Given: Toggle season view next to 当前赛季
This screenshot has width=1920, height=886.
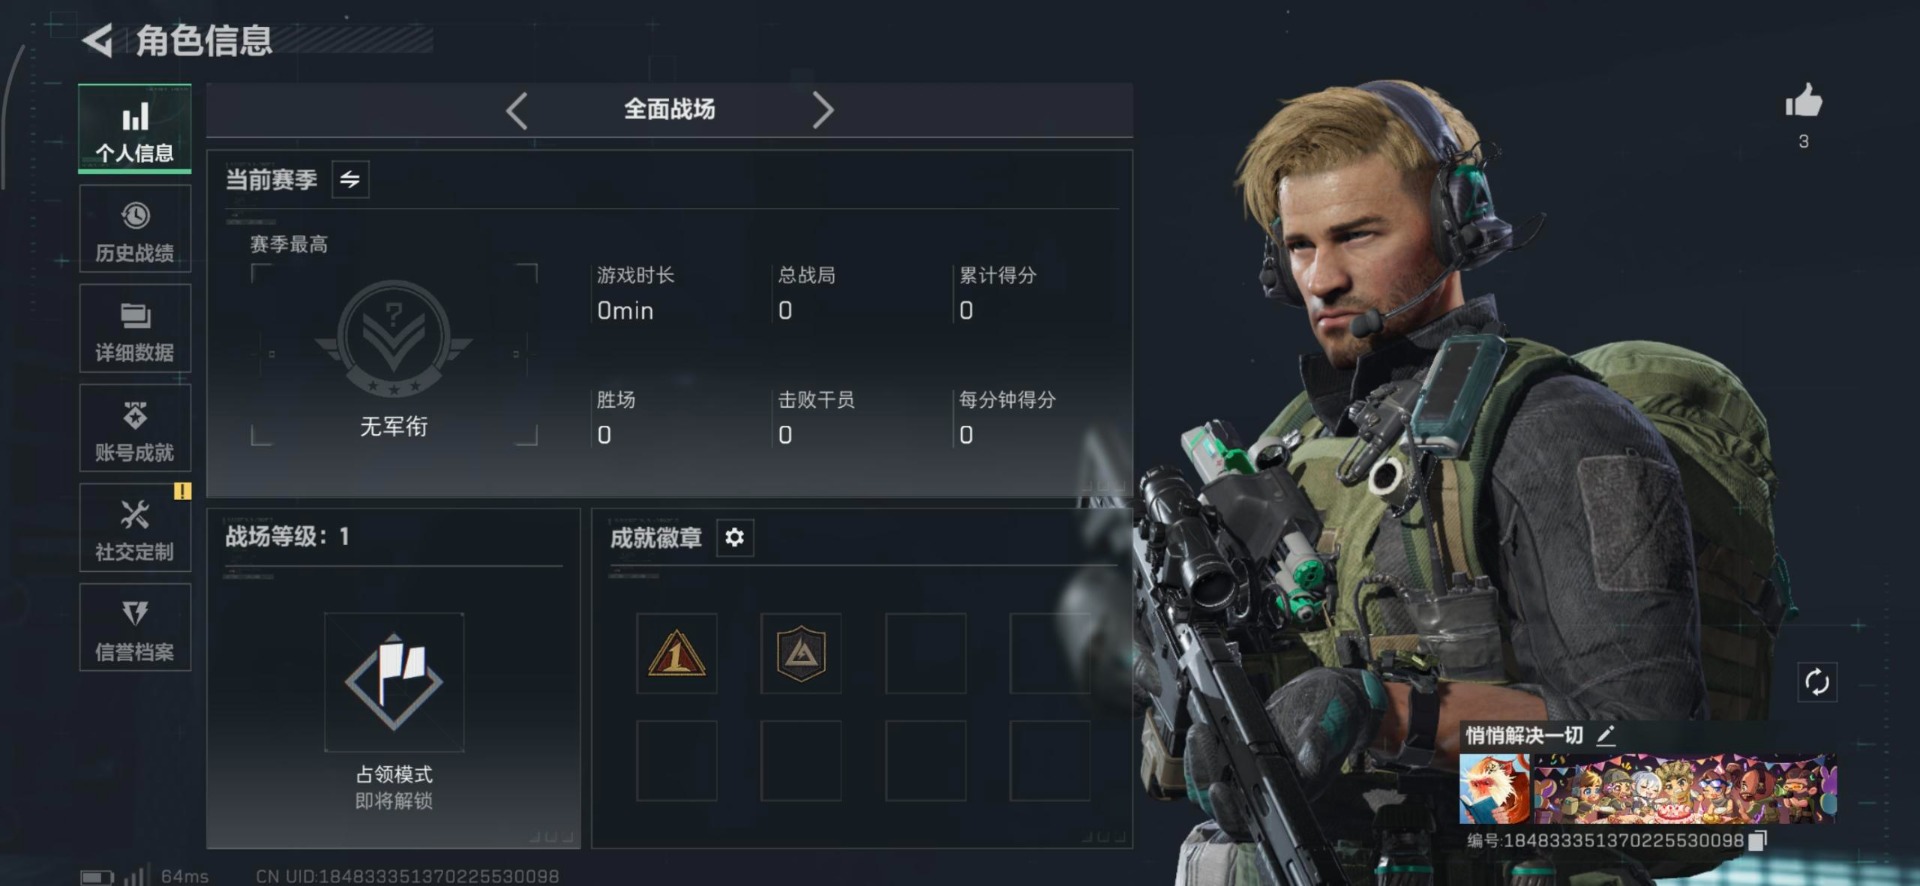Looking at the screenshot, I should click(x=350, y=179).
